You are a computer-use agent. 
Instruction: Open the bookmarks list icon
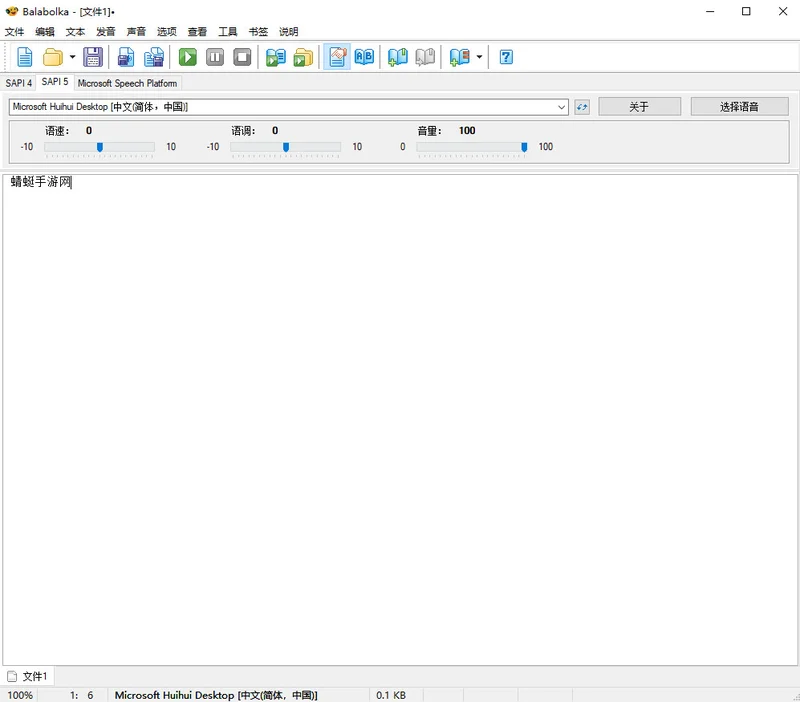[x=459, y=57]
